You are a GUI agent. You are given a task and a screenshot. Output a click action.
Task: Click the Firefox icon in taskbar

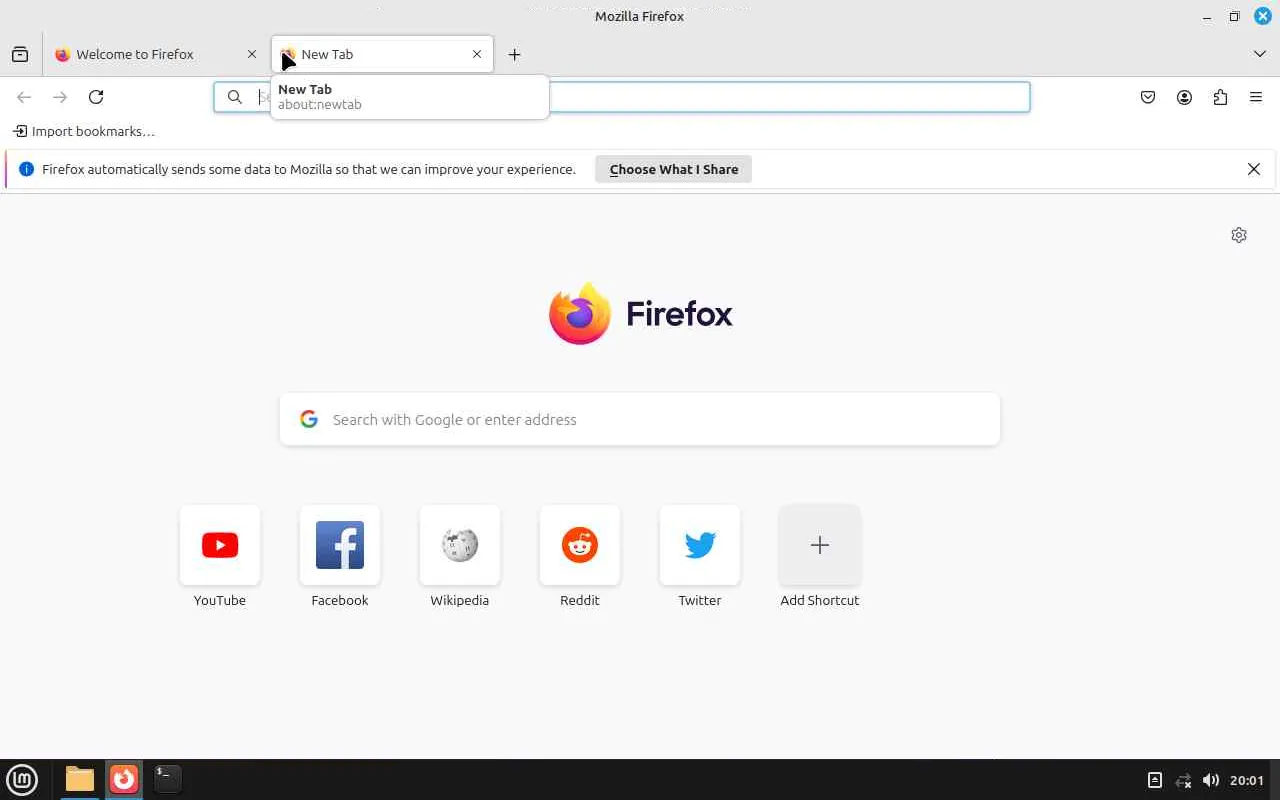click(x=124, y=779)
